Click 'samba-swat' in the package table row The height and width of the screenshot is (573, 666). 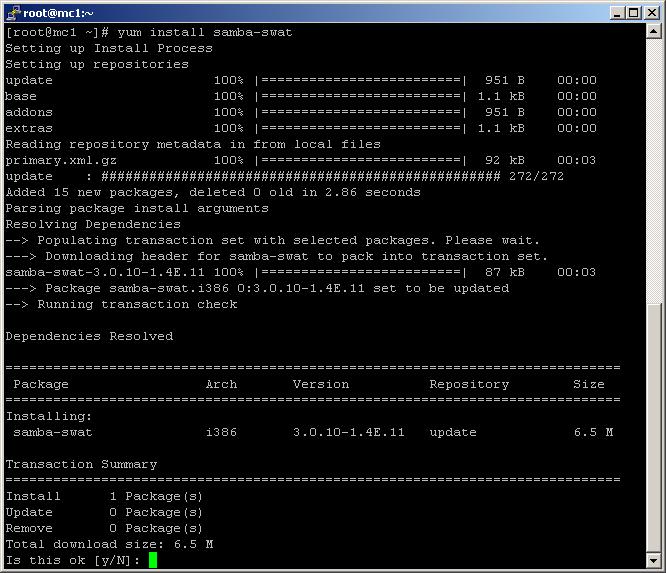(53, 432)
